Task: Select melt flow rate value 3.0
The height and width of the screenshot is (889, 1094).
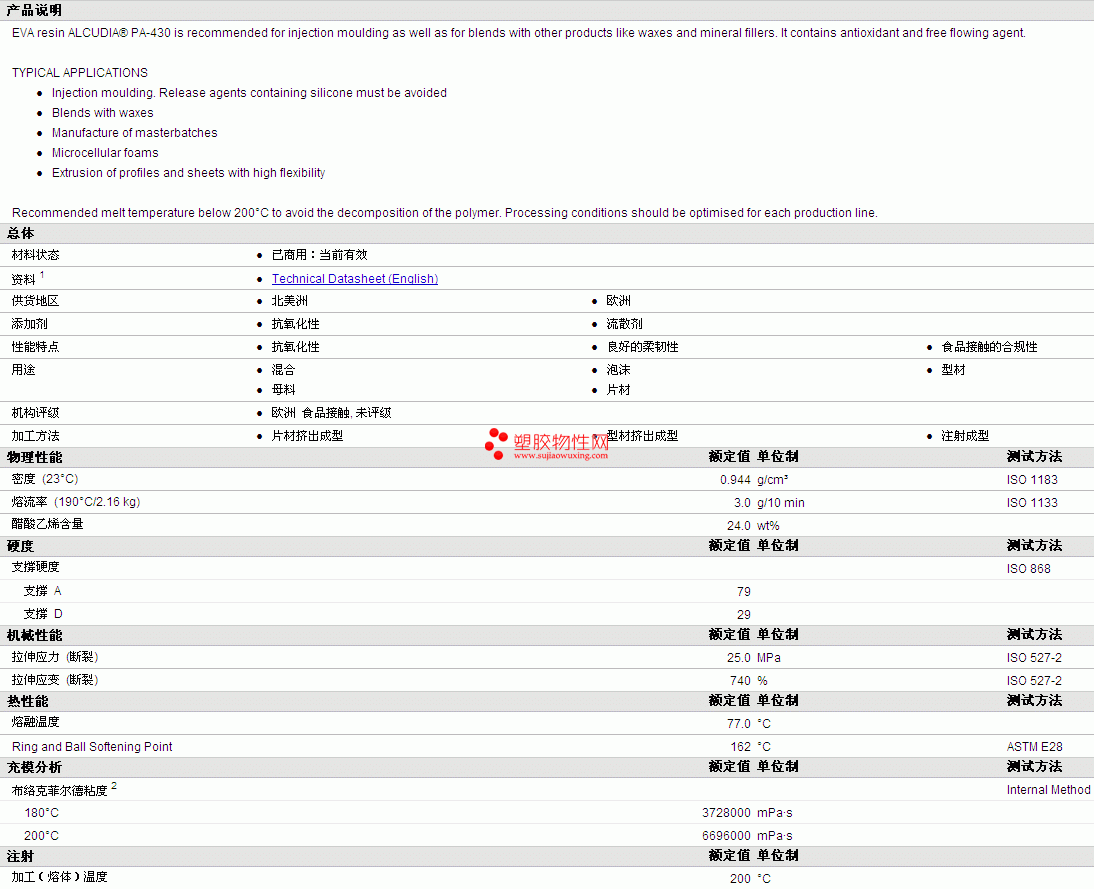Action: (x=742, y=502)
